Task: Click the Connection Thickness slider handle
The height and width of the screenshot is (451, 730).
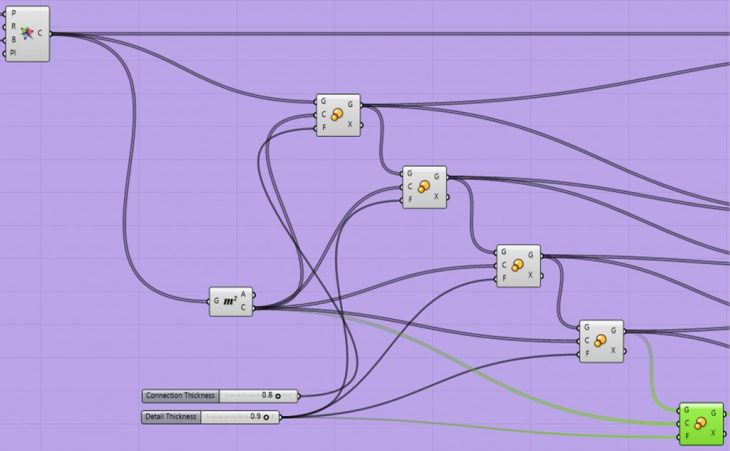Action: [278, 396]
